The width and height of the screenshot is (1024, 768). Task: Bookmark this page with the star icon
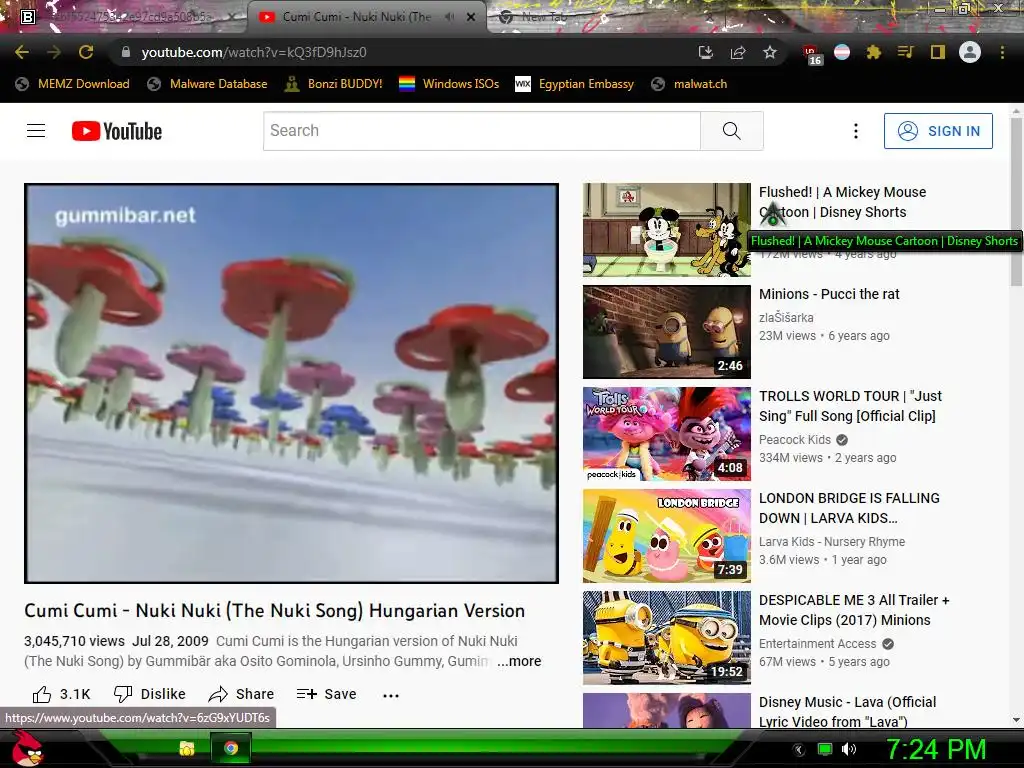[770, 52]
